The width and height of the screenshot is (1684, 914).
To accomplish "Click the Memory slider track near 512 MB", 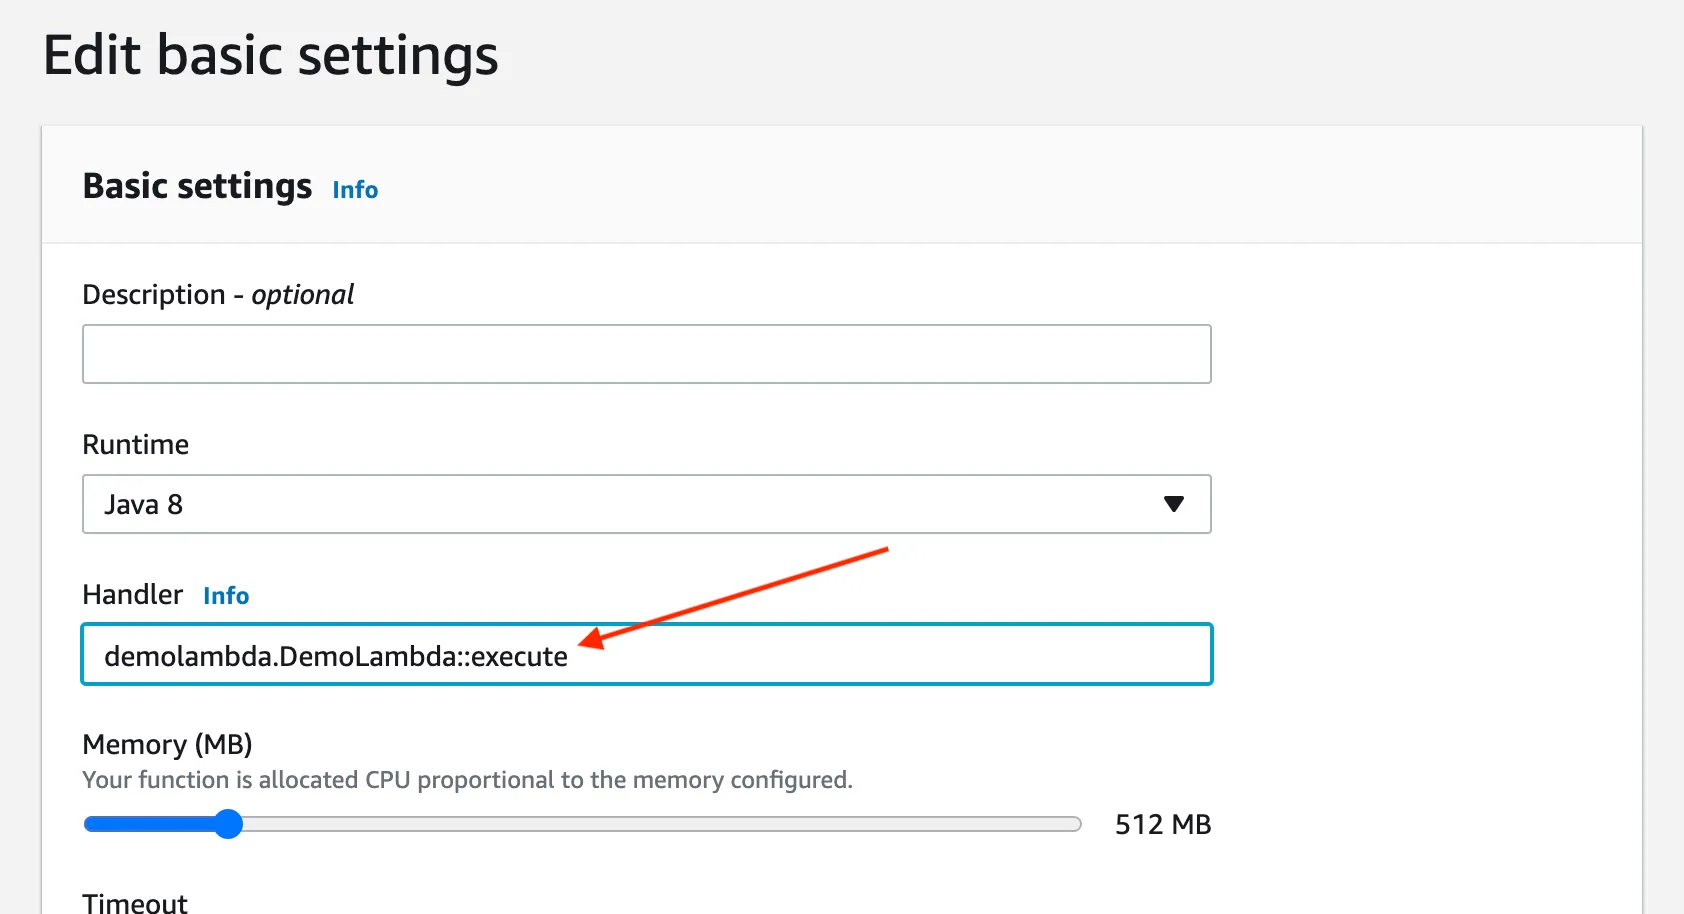I will (580, 823).
